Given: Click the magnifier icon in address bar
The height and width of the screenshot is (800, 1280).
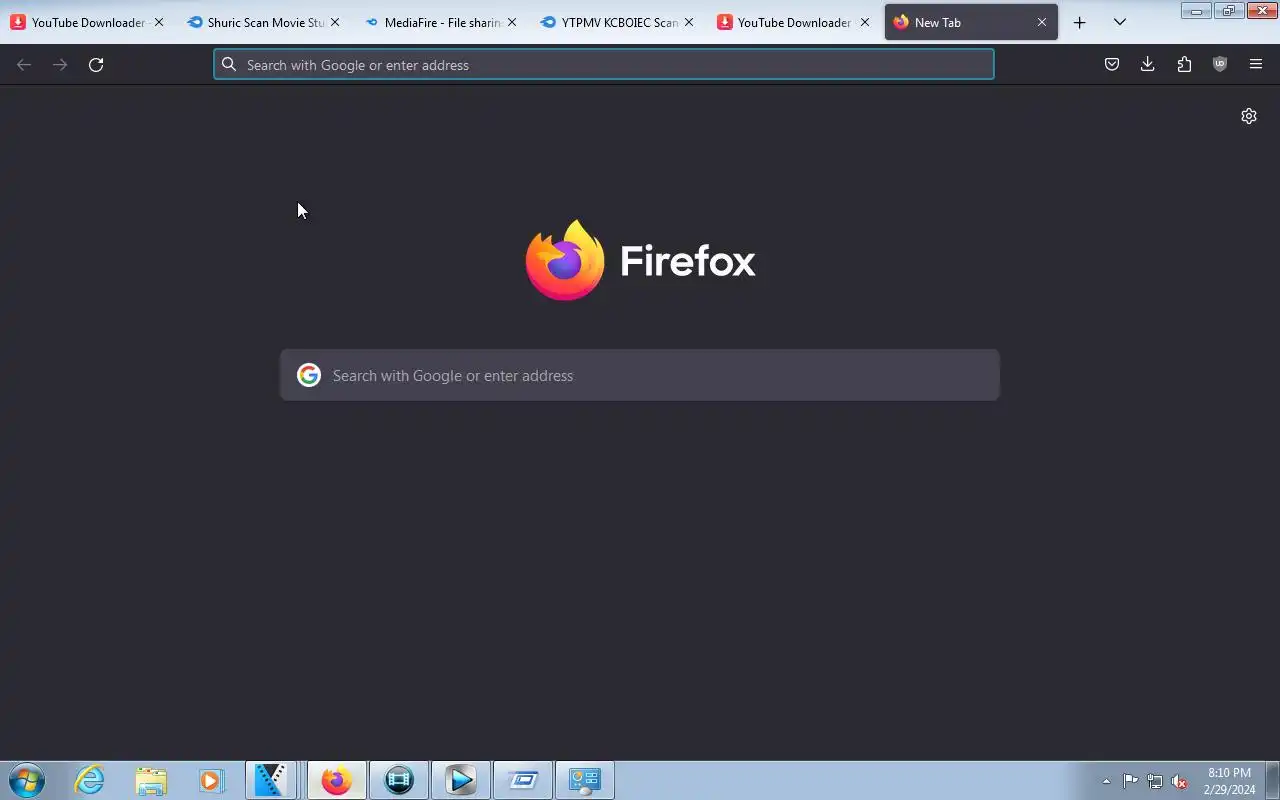Looking at the screenshot, I should pos(229,65).
